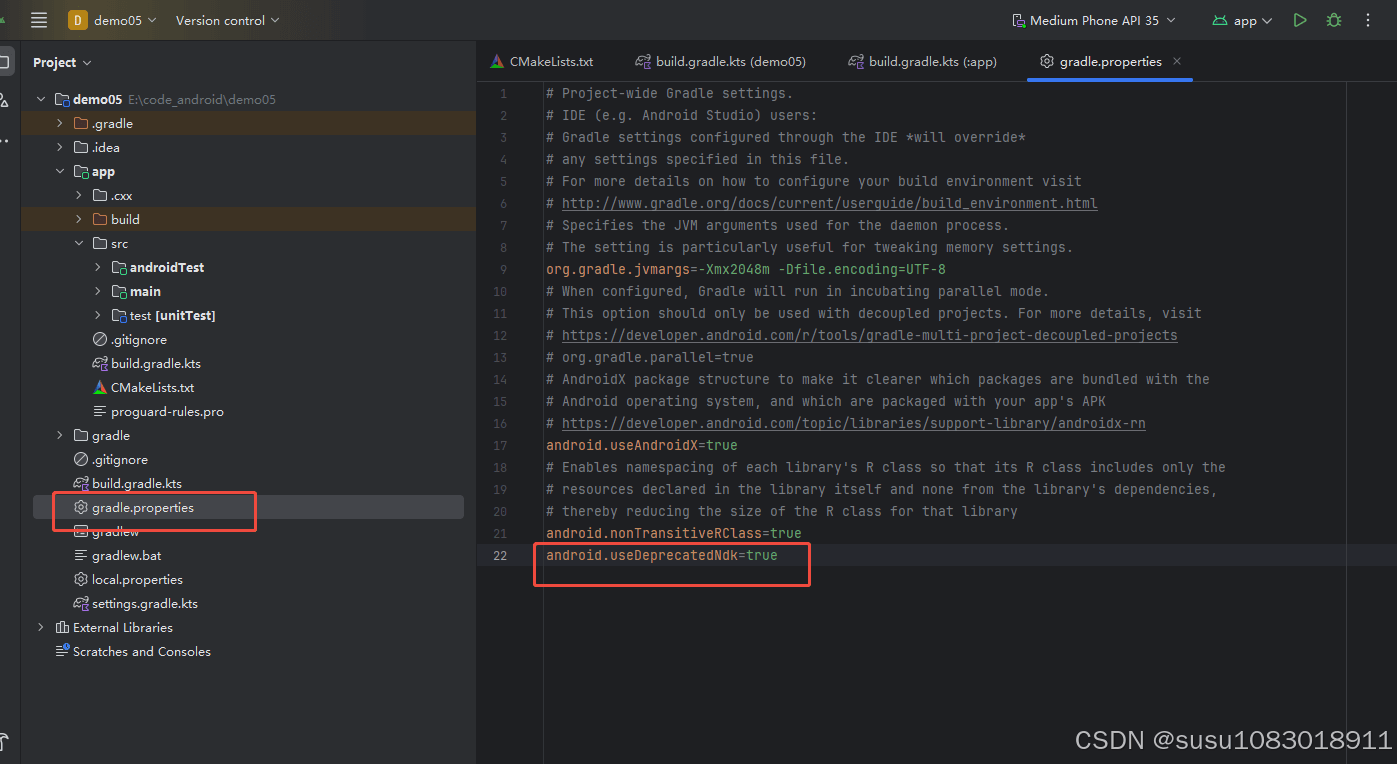
Task: Close the gradle.properties editor tab
Action: click(1177, 61)
